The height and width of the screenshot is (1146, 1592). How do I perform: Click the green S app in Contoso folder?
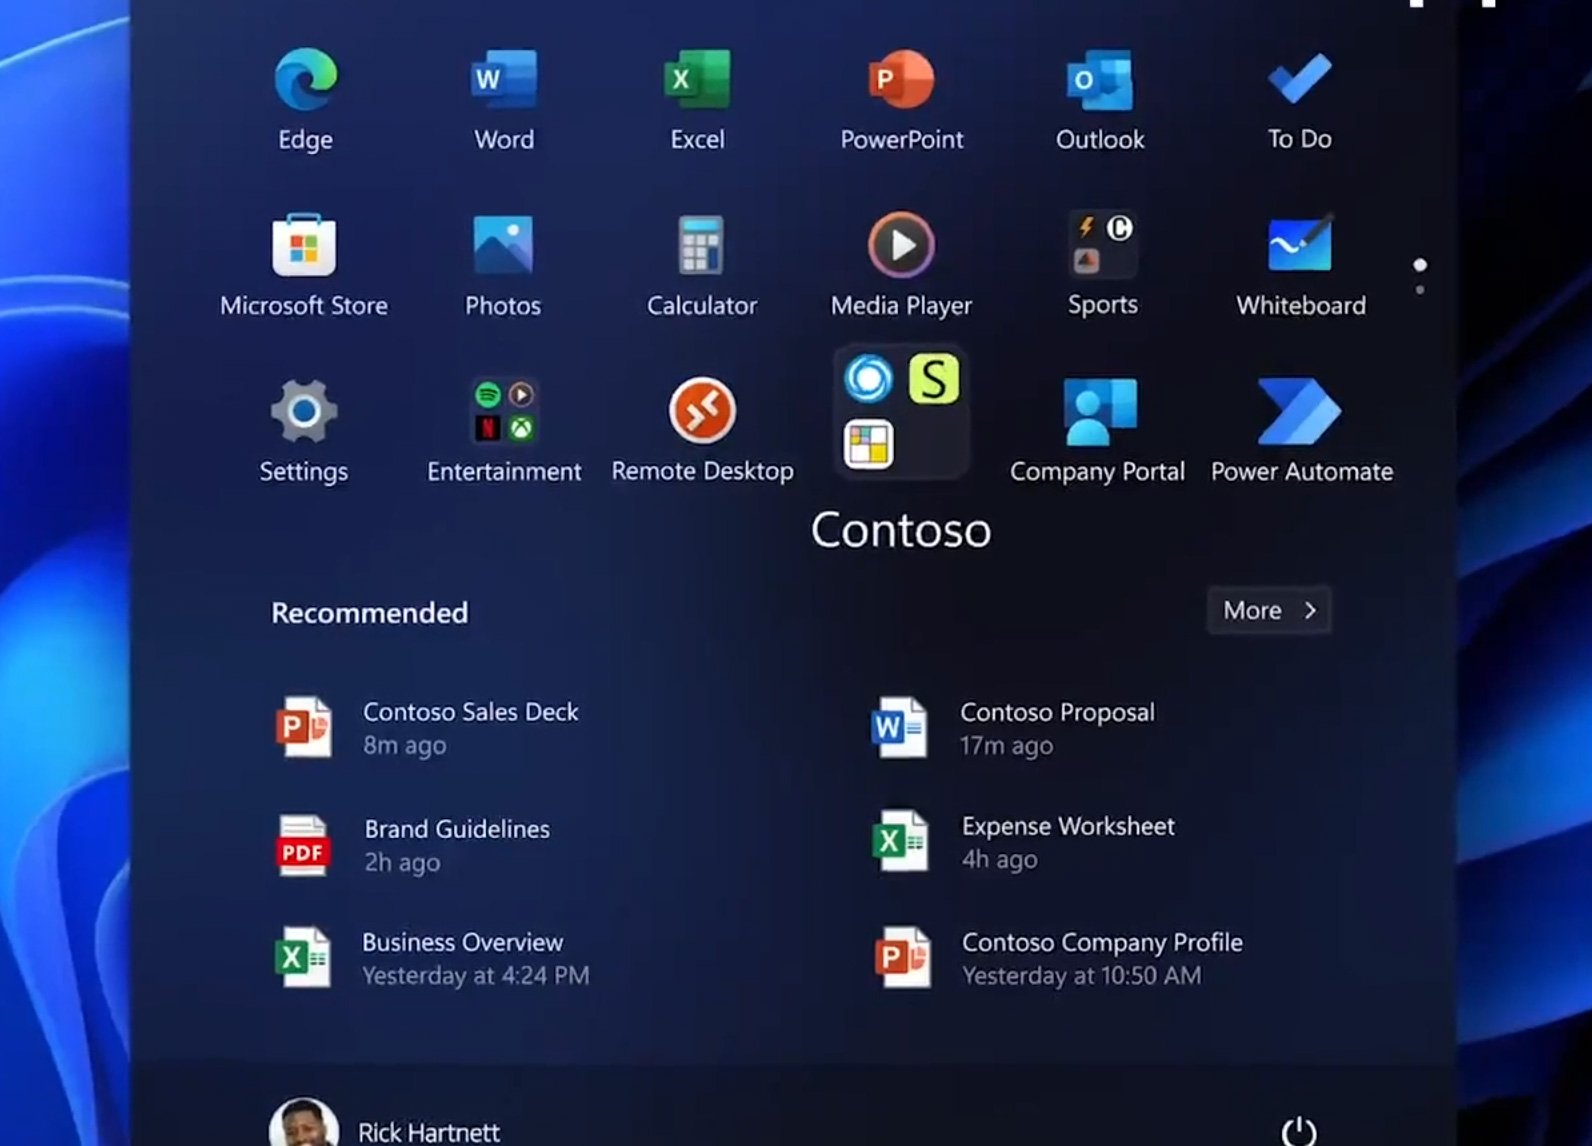[934, 379]
